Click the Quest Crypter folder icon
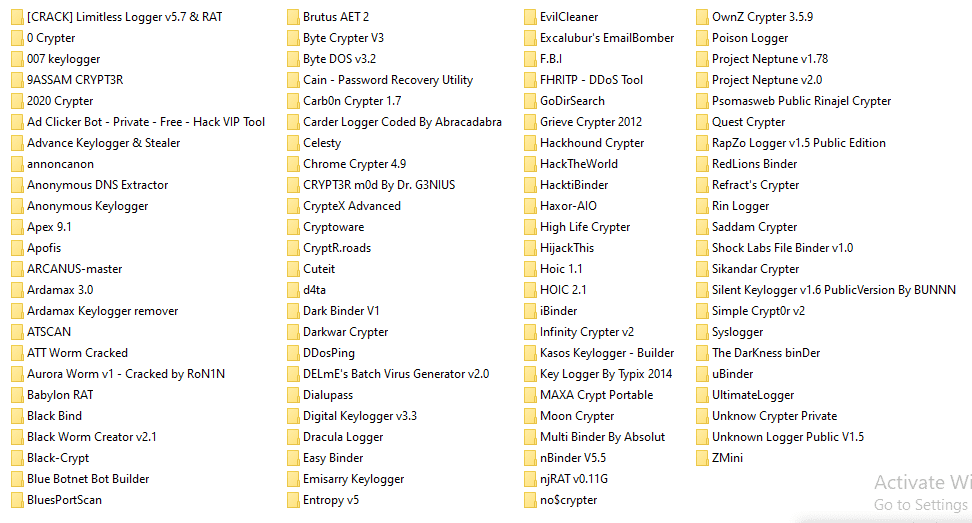Screen dimensions: 972x523 (702, 123)
